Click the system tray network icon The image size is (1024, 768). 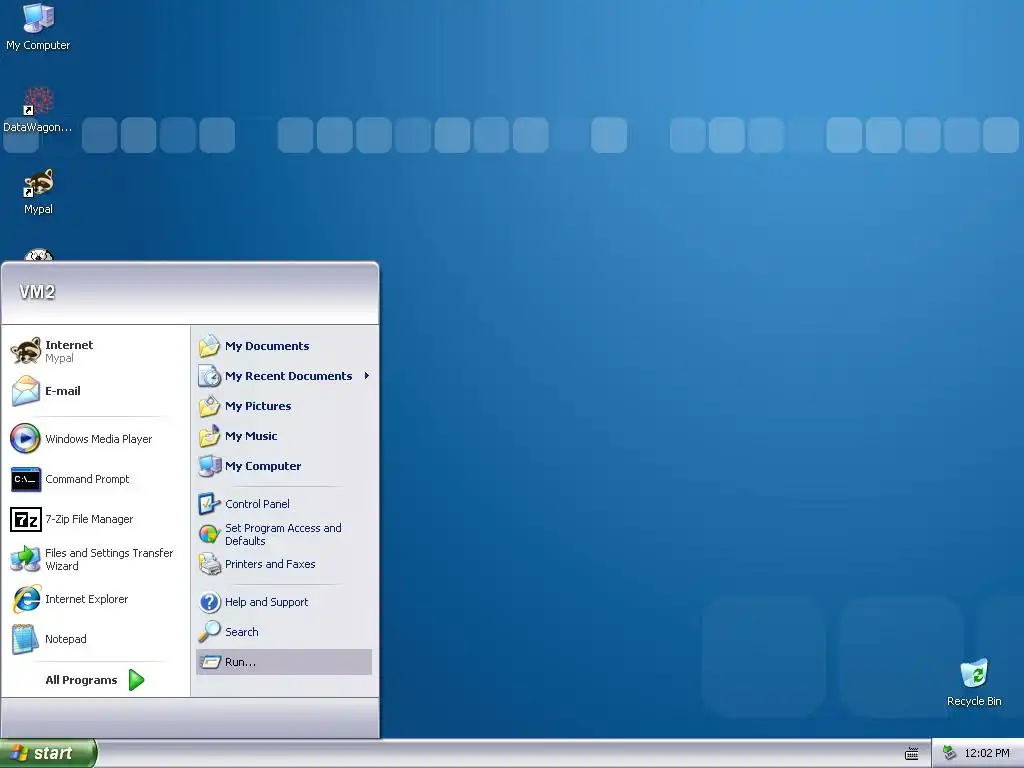point(949,754)
